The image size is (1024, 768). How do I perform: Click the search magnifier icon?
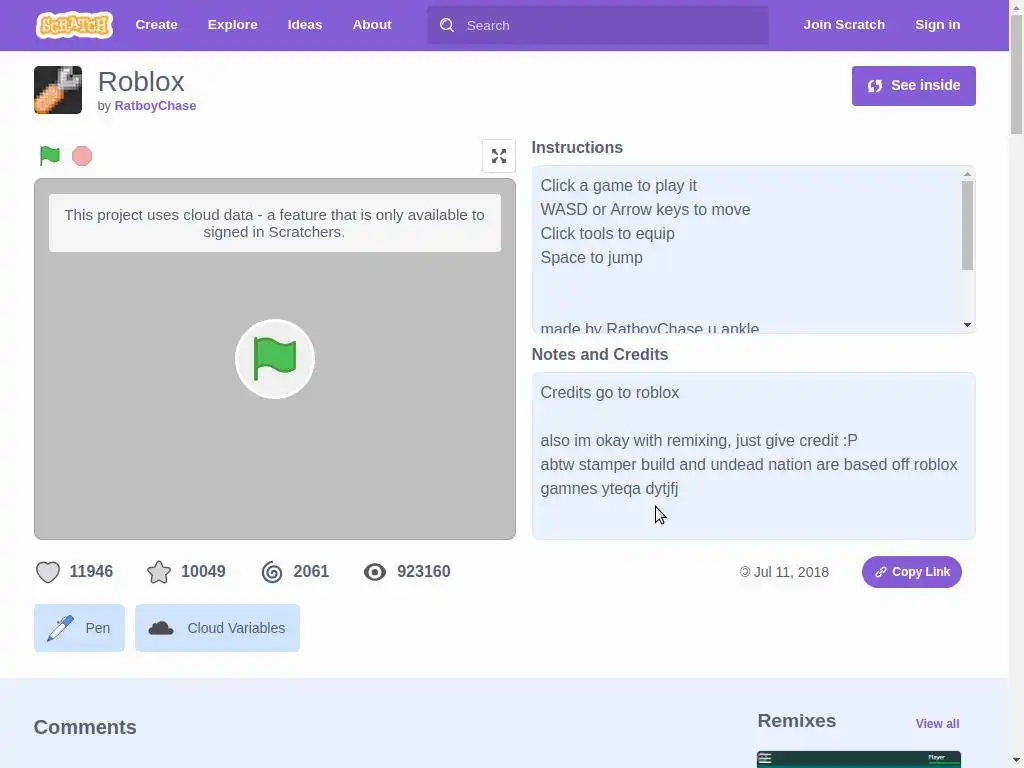(447, 25)
